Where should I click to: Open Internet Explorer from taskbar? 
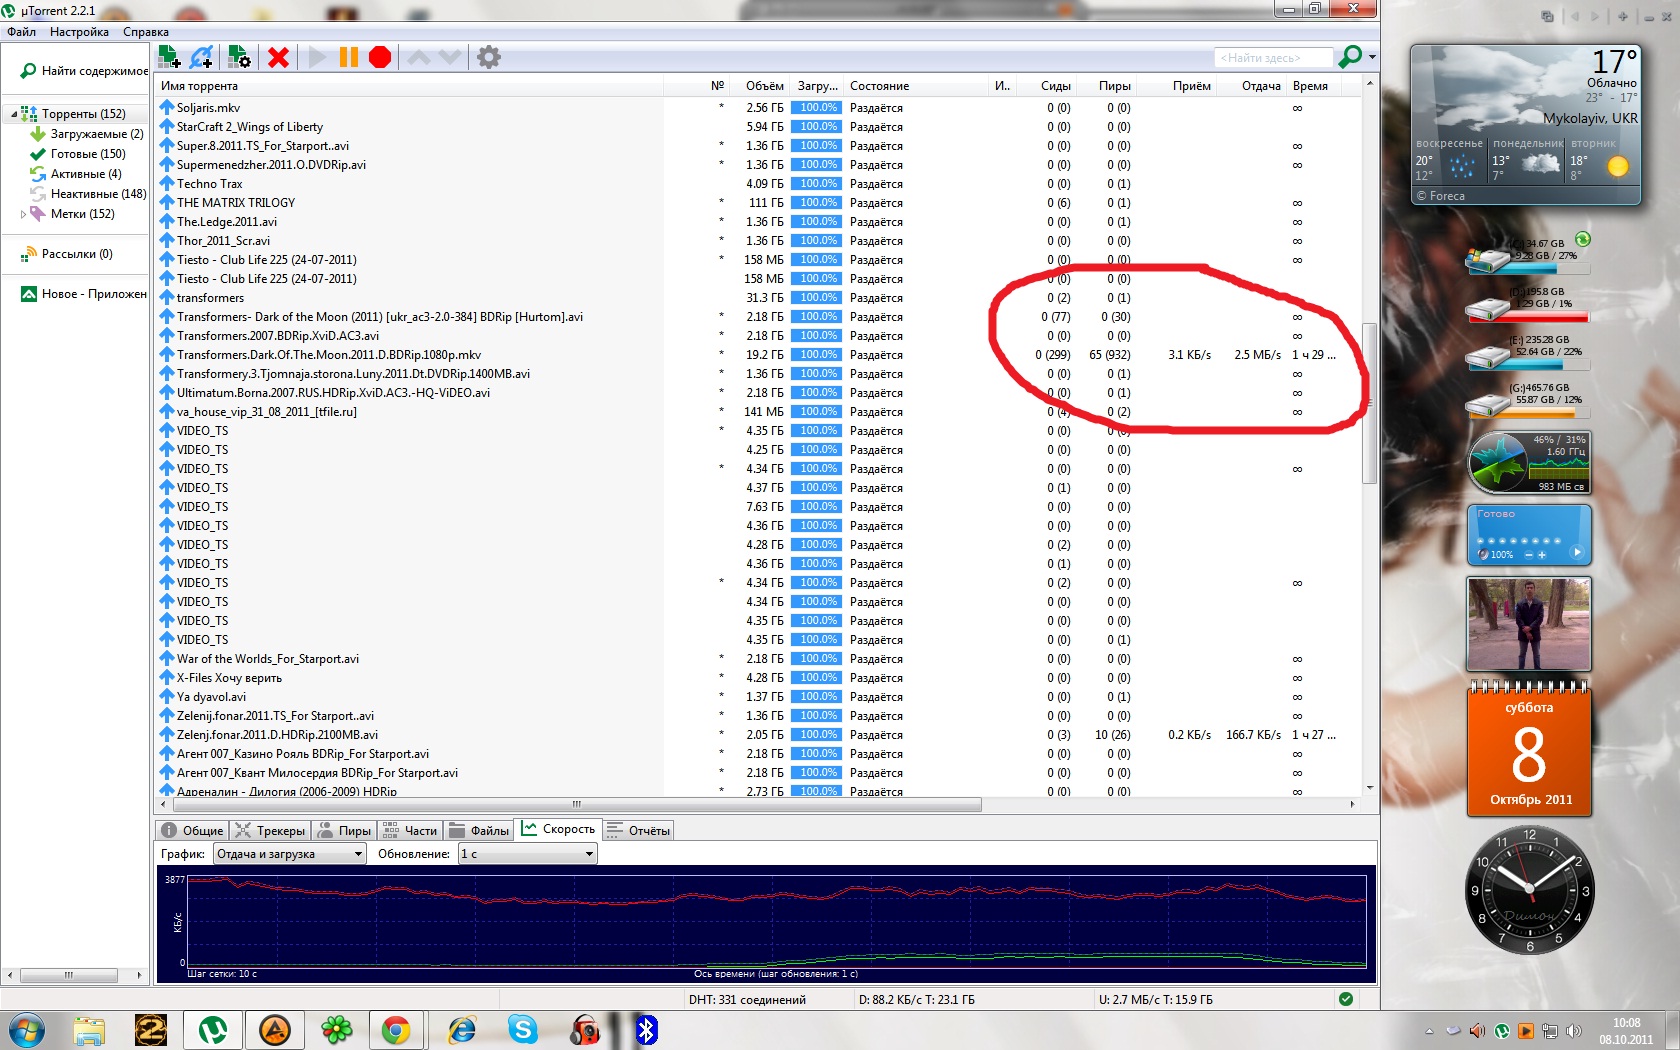point(461,1030)
